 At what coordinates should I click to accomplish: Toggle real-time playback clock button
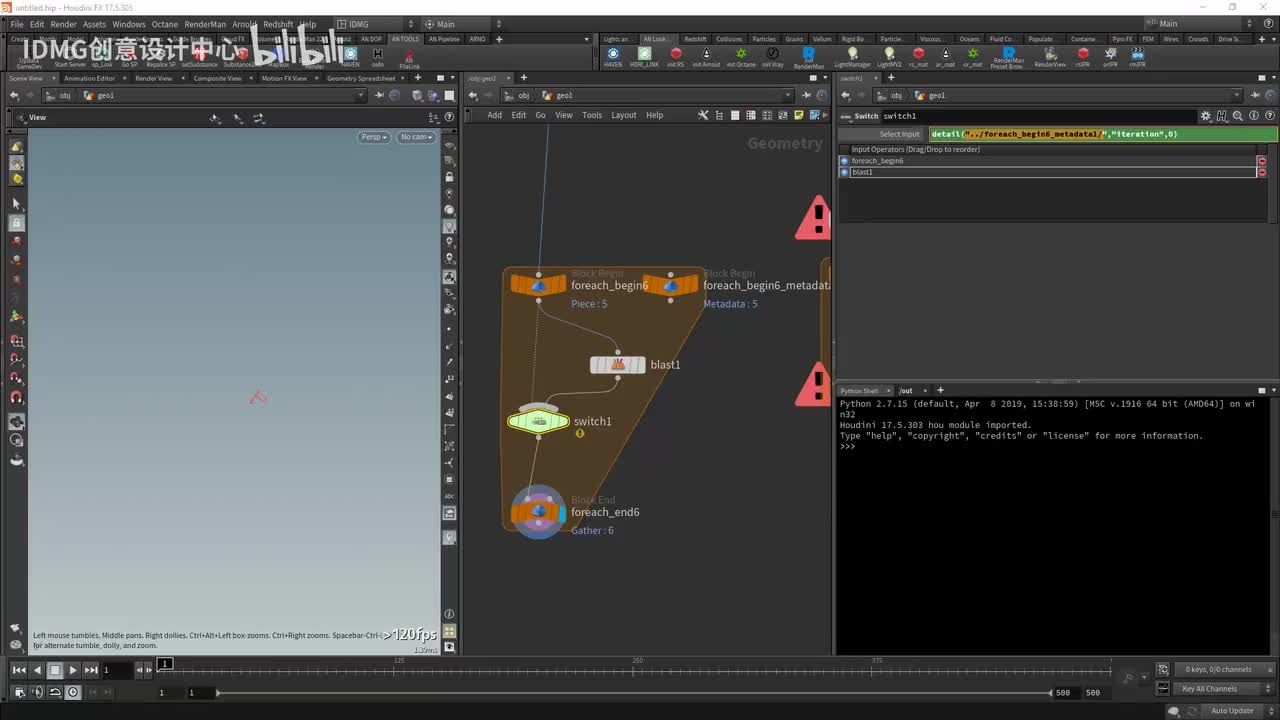tap(73, 692)
